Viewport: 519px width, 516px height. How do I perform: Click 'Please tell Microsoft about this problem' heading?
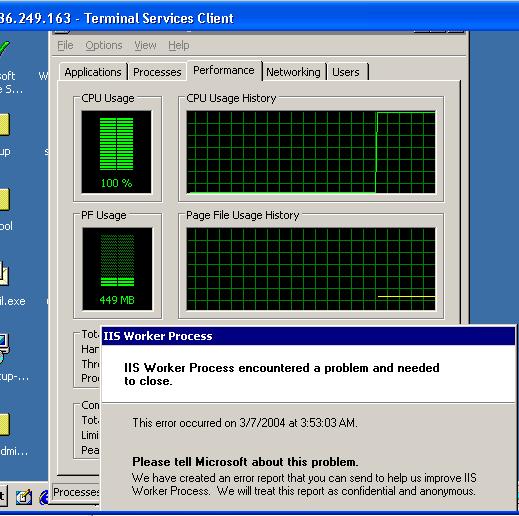coord(245,462)
